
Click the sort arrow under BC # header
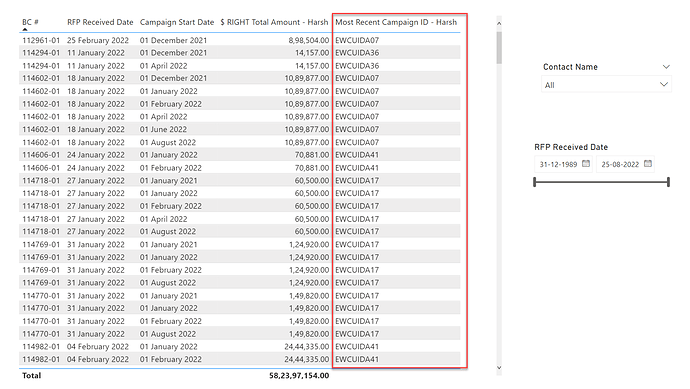pyautogui.click(x=25, y=29)
